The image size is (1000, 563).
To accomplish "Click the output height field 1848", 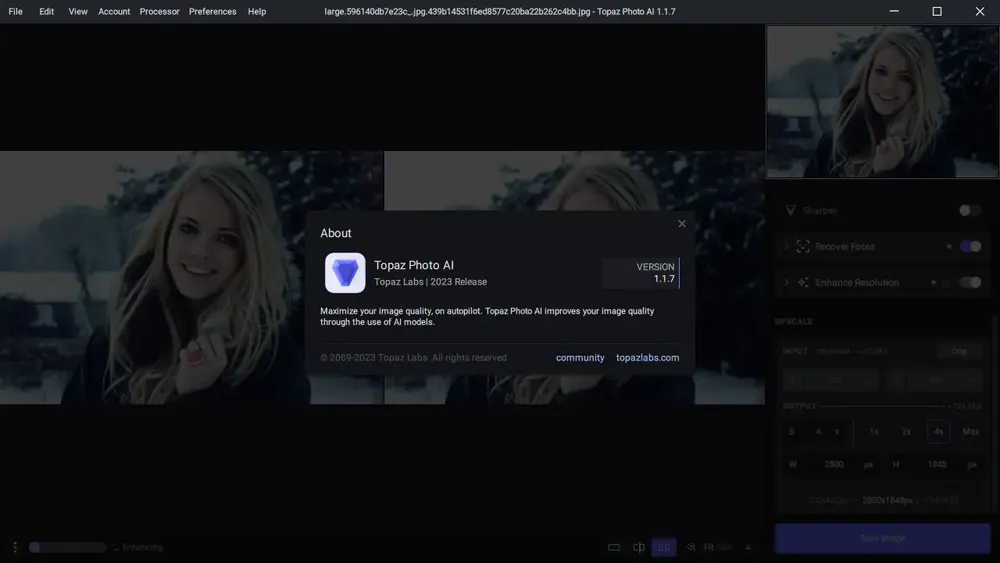I will [x=937, y=464].
